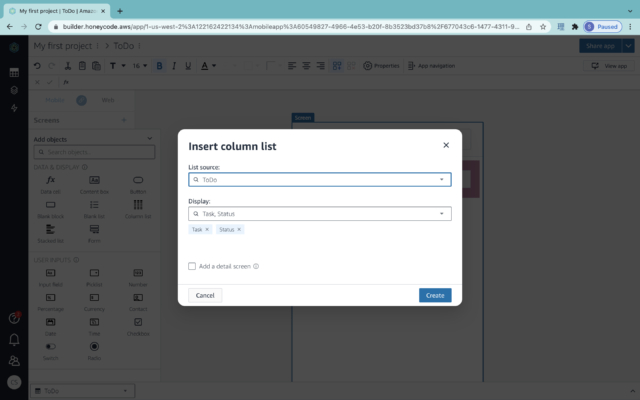Open Builder icon in left sidebar
640x400 pixels.
[x=14, y=90]
